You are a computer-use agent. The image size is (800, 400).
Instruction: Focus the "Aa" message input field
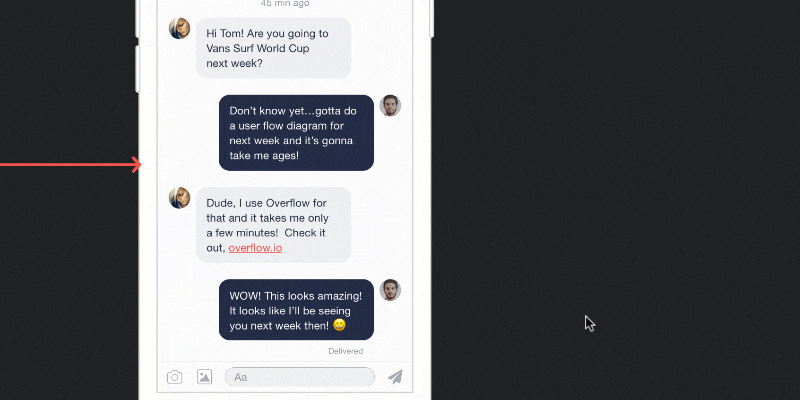coord(300,377)
